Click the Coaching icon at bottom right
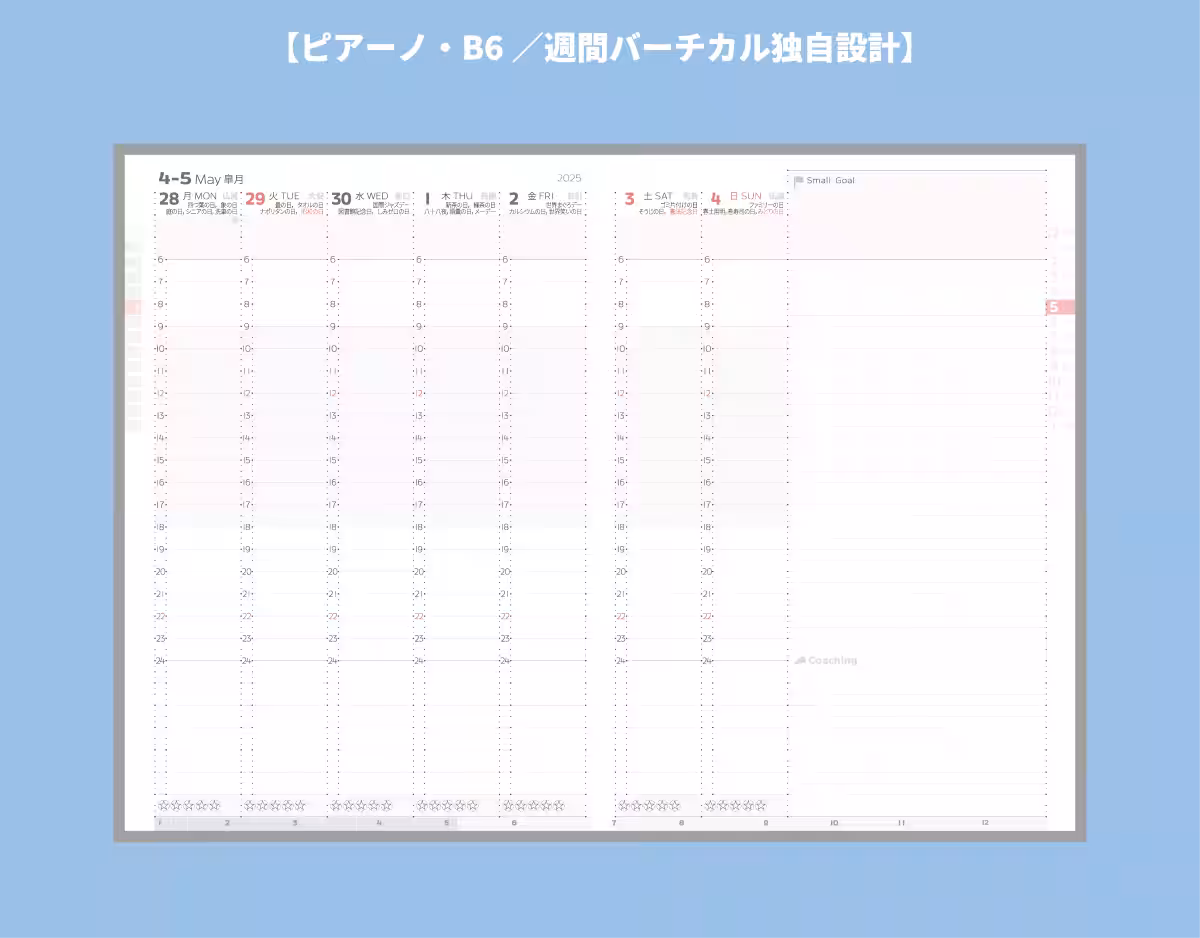 800,660
